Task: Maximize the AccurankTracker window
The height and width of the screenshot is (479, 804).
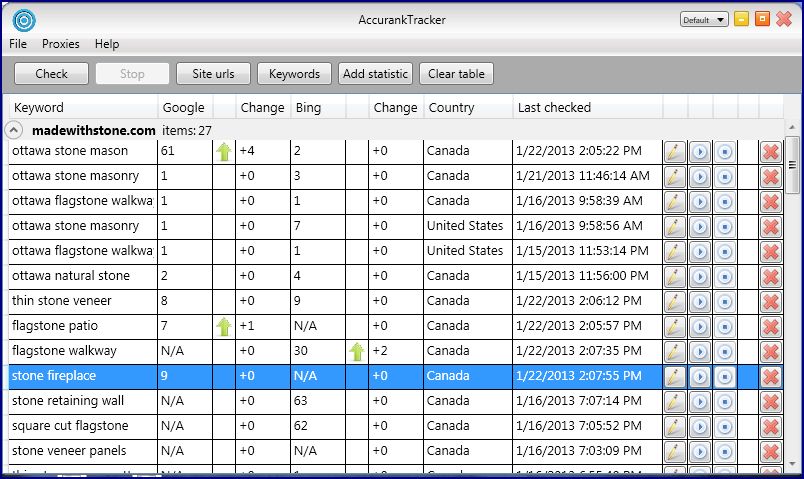Action: [x=762, y=19]
